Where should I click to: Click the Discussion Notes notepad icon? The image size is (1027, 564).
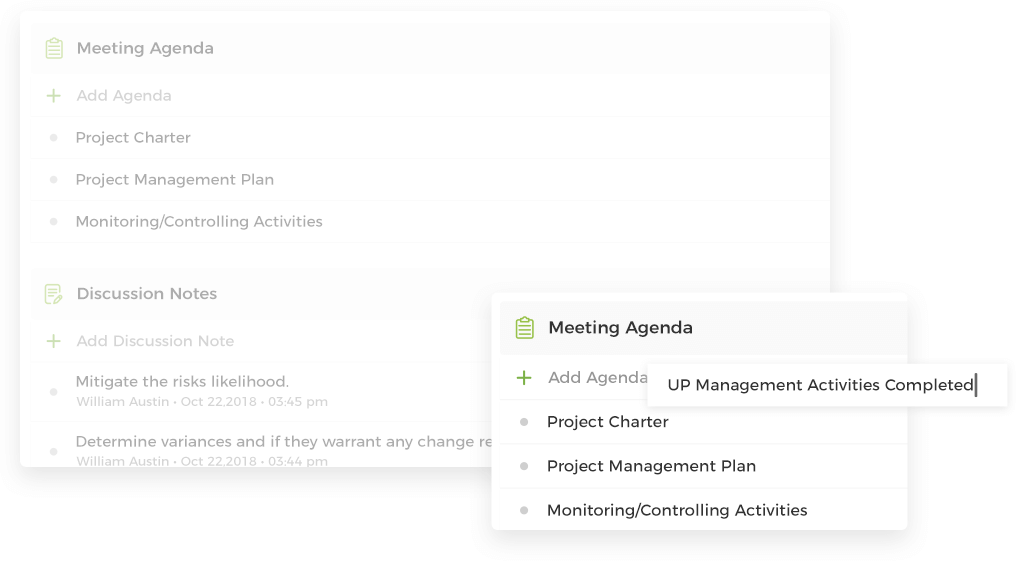54,294
